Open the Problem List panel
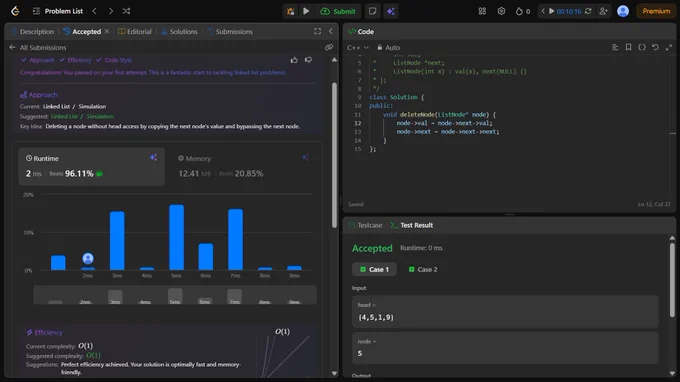 coord(58,11)
